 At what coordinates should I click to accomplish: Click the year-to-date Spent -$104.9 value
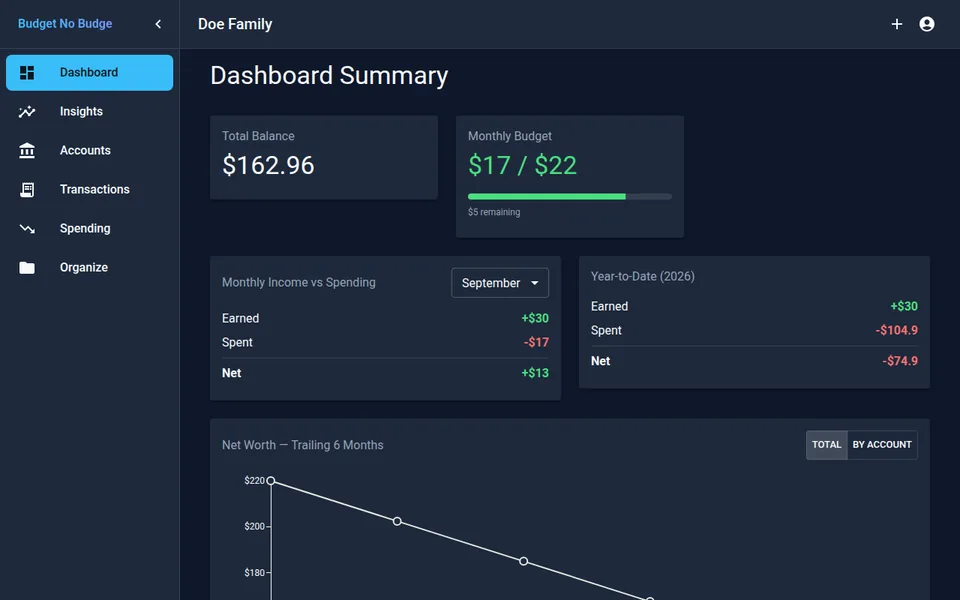pos(896,330)
